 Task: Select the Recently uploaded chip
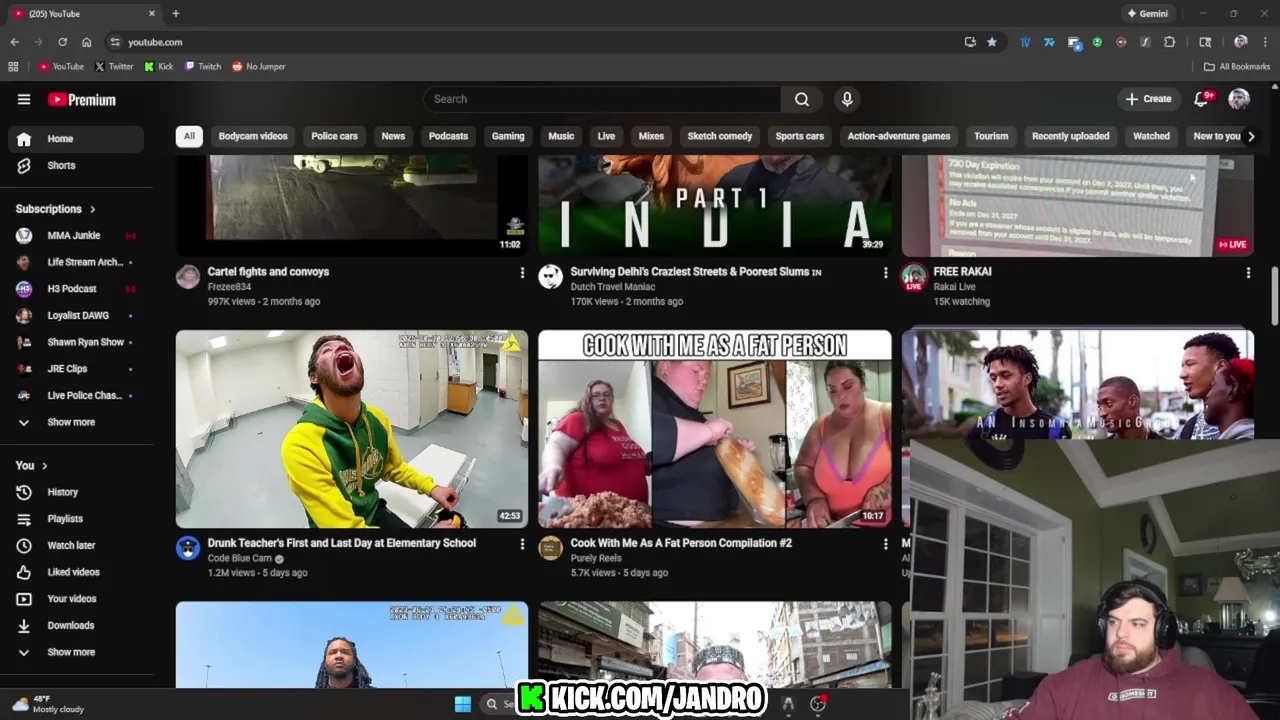coord(1070,136)
